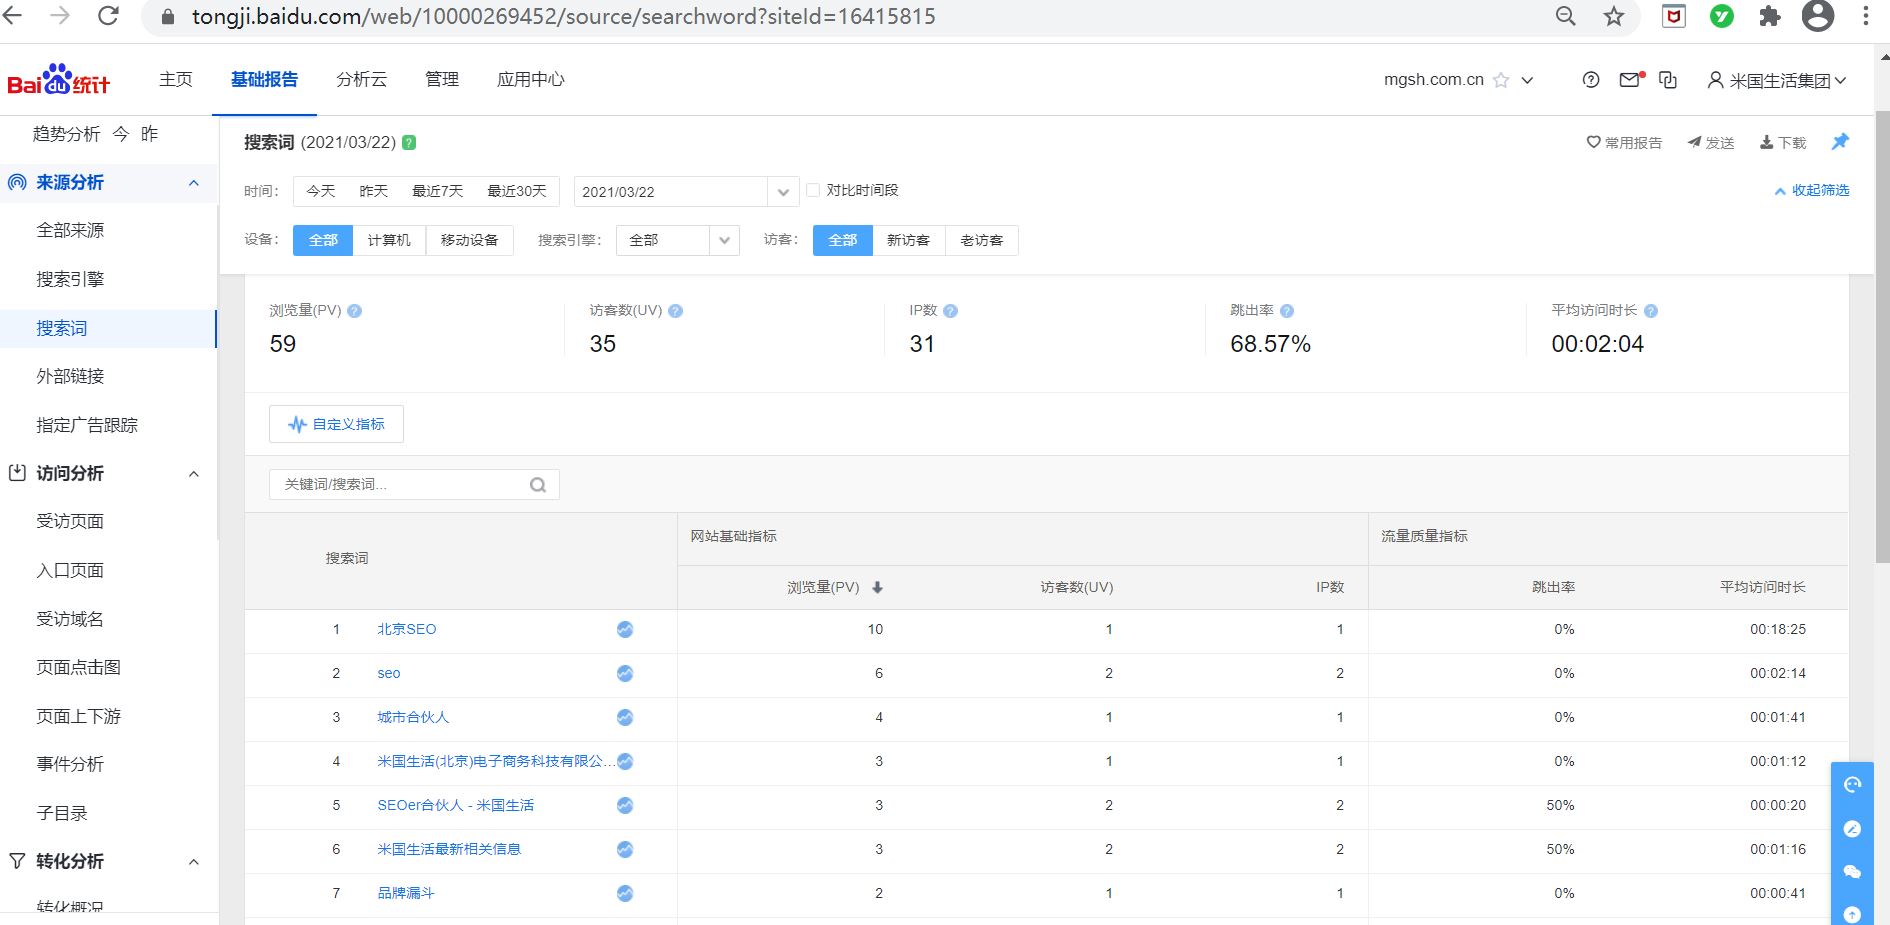Open 应用中心 tab
Viewport: 1890px width, 925px height.
coord(531,80)
